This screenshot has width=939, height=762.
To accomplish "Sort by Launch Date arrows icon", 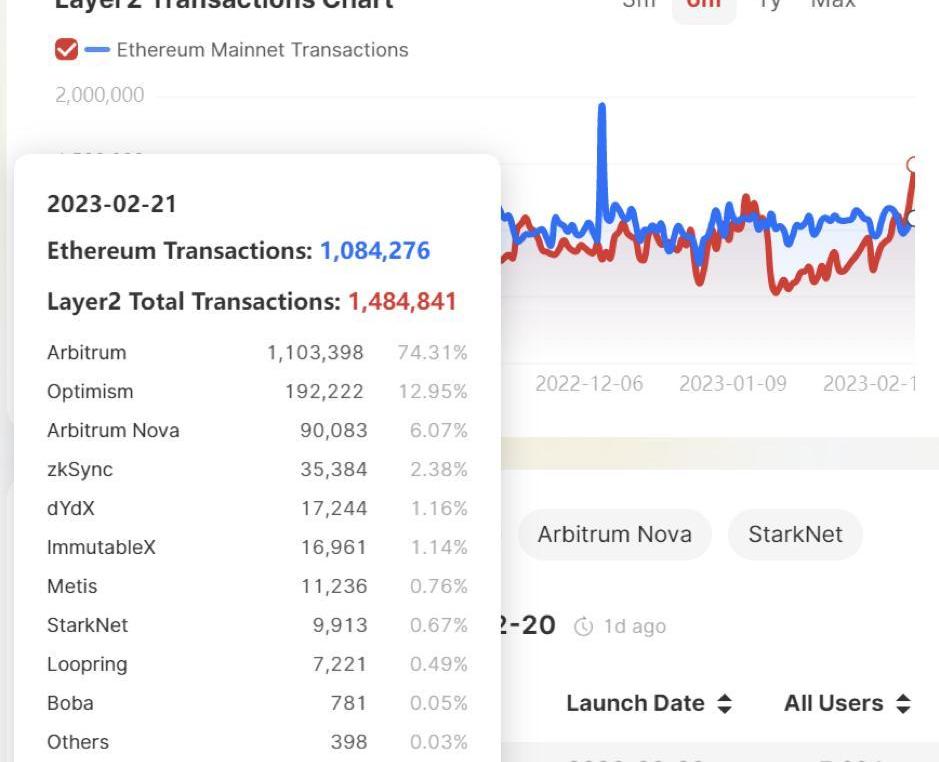I will [725, 703].
